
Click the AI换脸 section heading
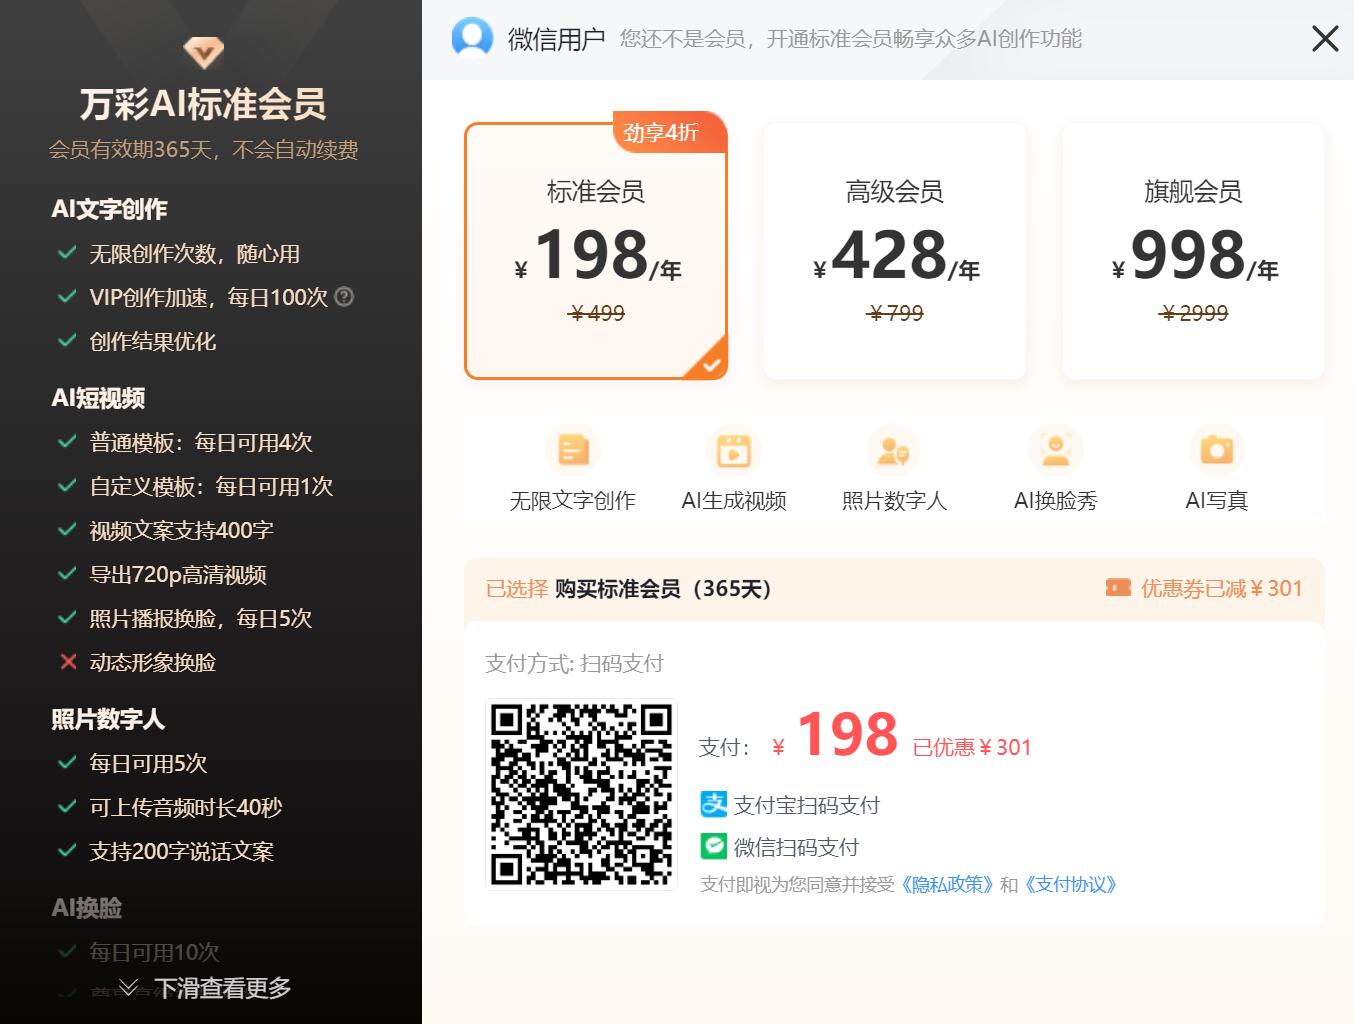87,908
